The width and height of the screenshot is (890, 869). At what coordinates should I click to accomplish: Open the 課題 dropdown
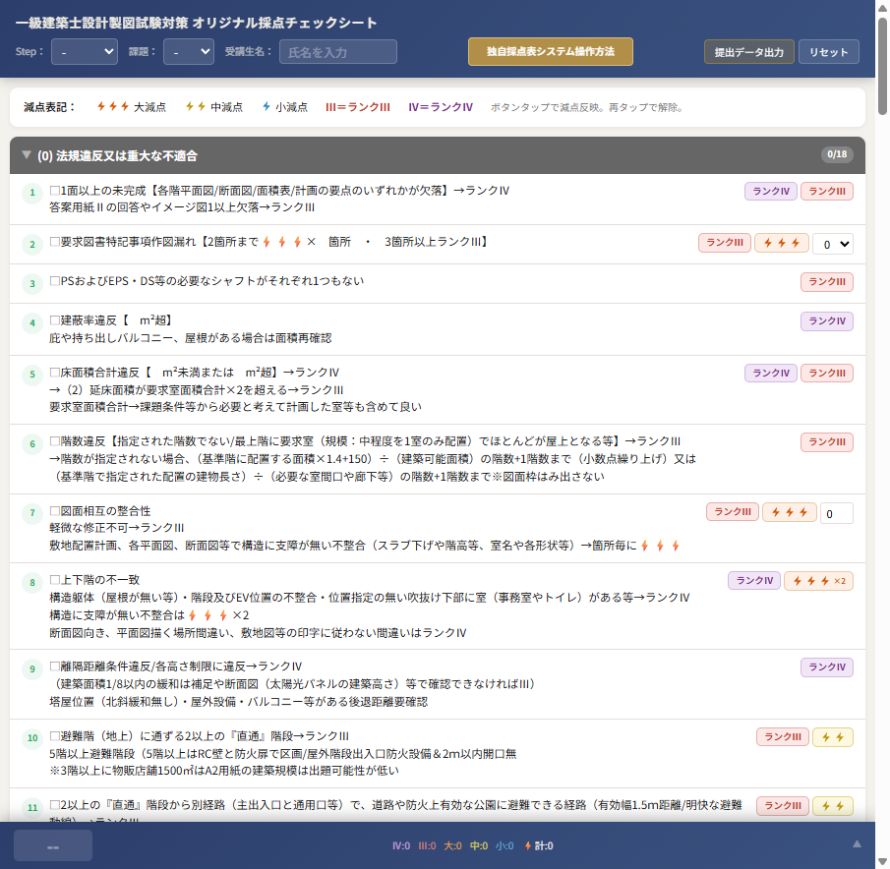tap(188, 52)
